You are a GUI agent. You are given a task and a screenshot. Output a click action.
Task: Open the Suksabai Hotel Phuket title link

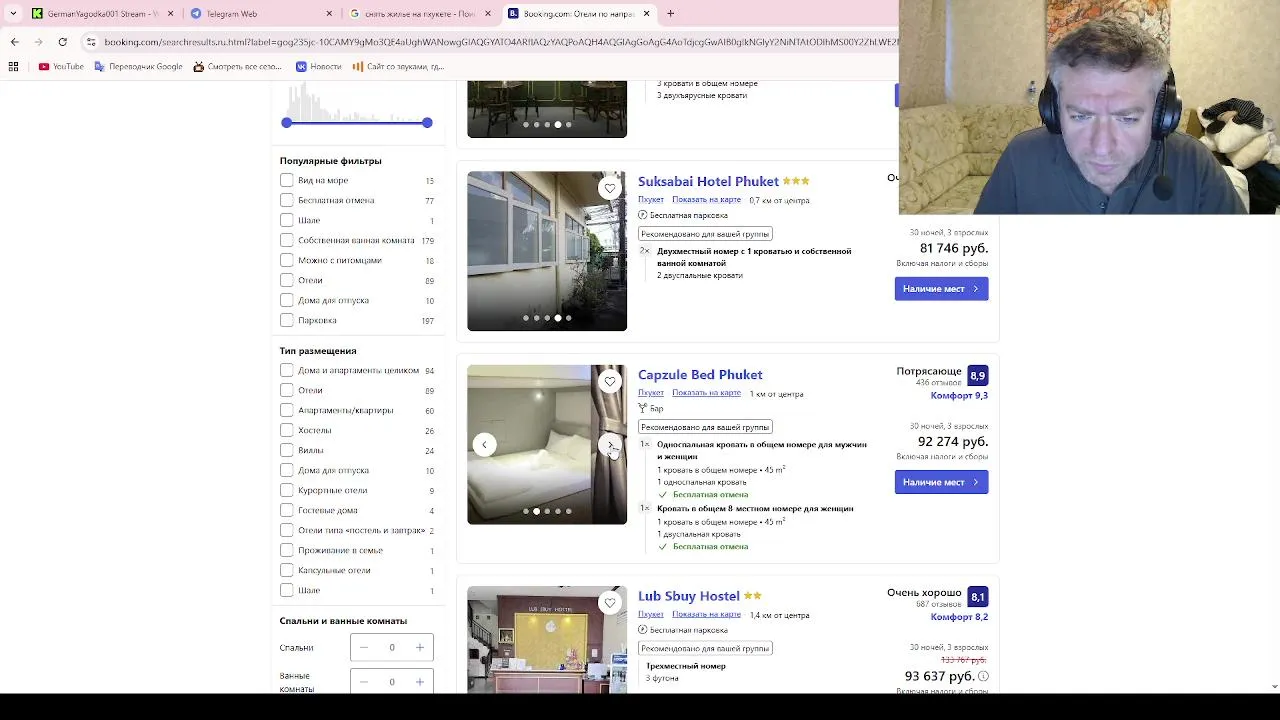pos(708,181)
